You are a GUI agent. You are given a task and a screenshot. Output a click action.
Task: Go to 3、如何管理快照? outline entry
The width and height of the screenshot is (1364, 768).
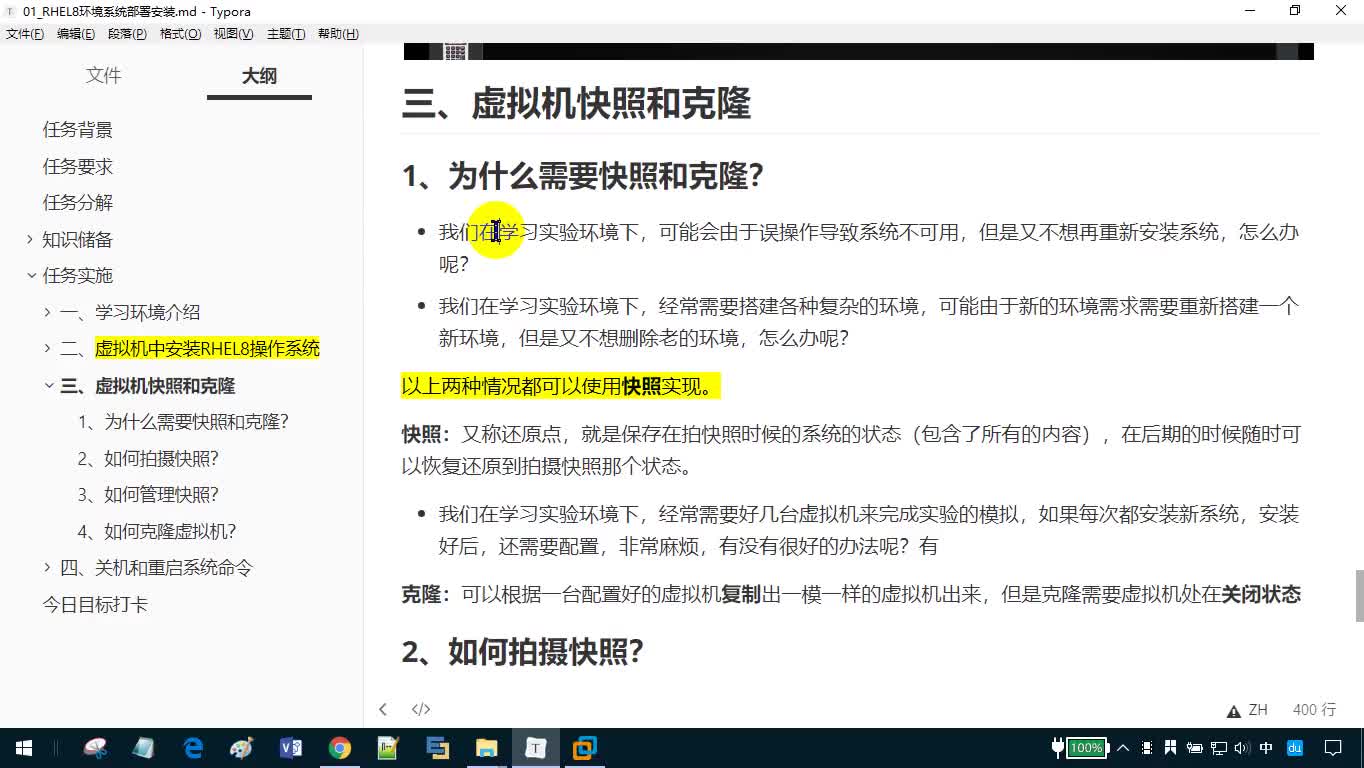[148, 495]
